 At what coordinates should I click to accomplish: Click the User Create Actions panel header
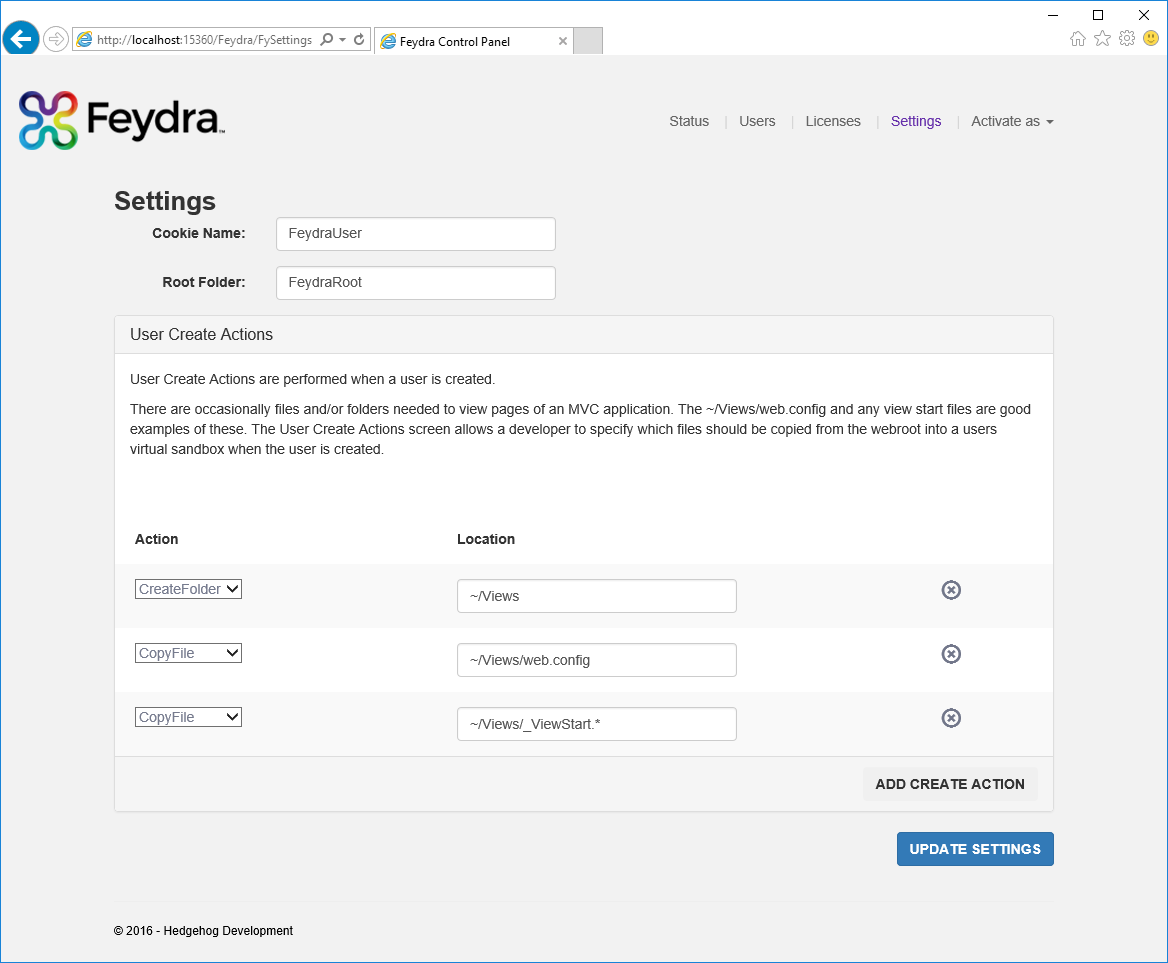(x=584, y=335)
